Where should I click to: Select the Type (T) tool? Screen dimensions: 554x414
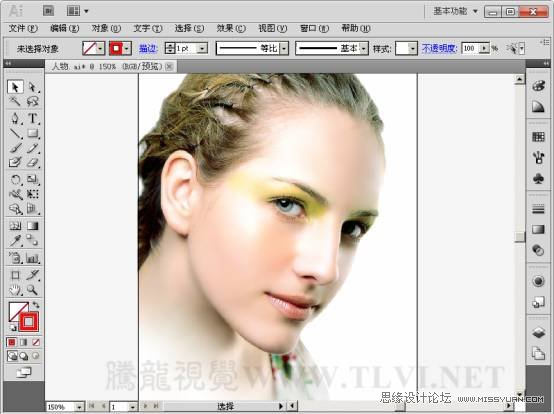click(33, 118)
